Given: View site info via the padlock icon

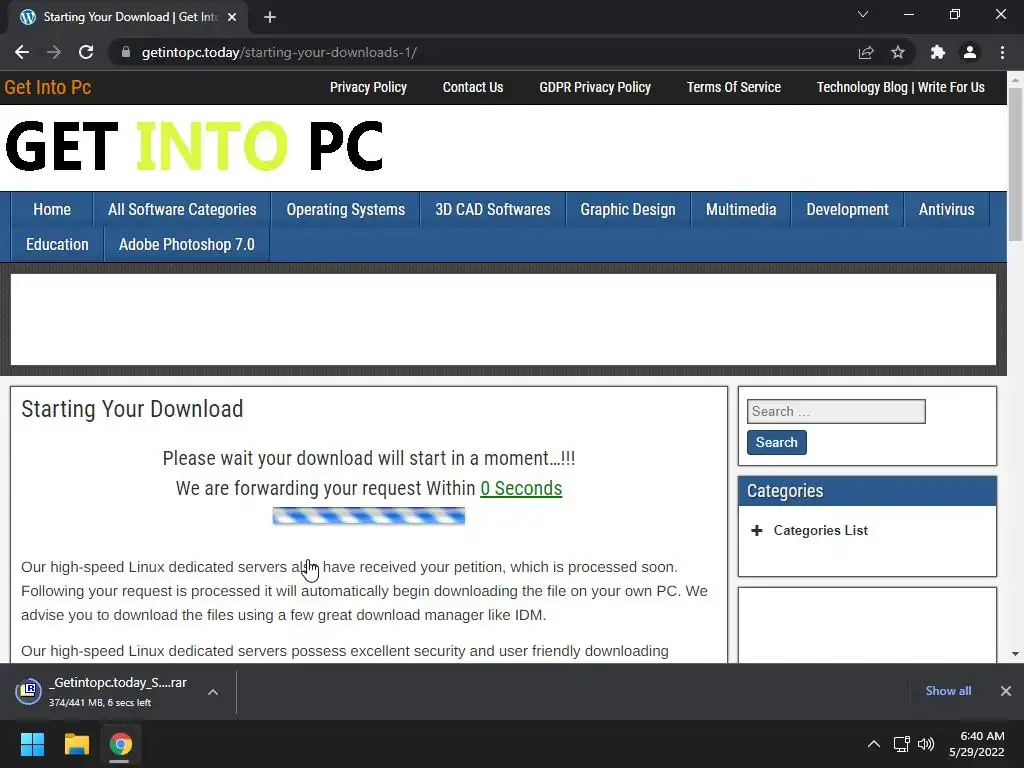Looking at the screenshot, I should [126, 52].
